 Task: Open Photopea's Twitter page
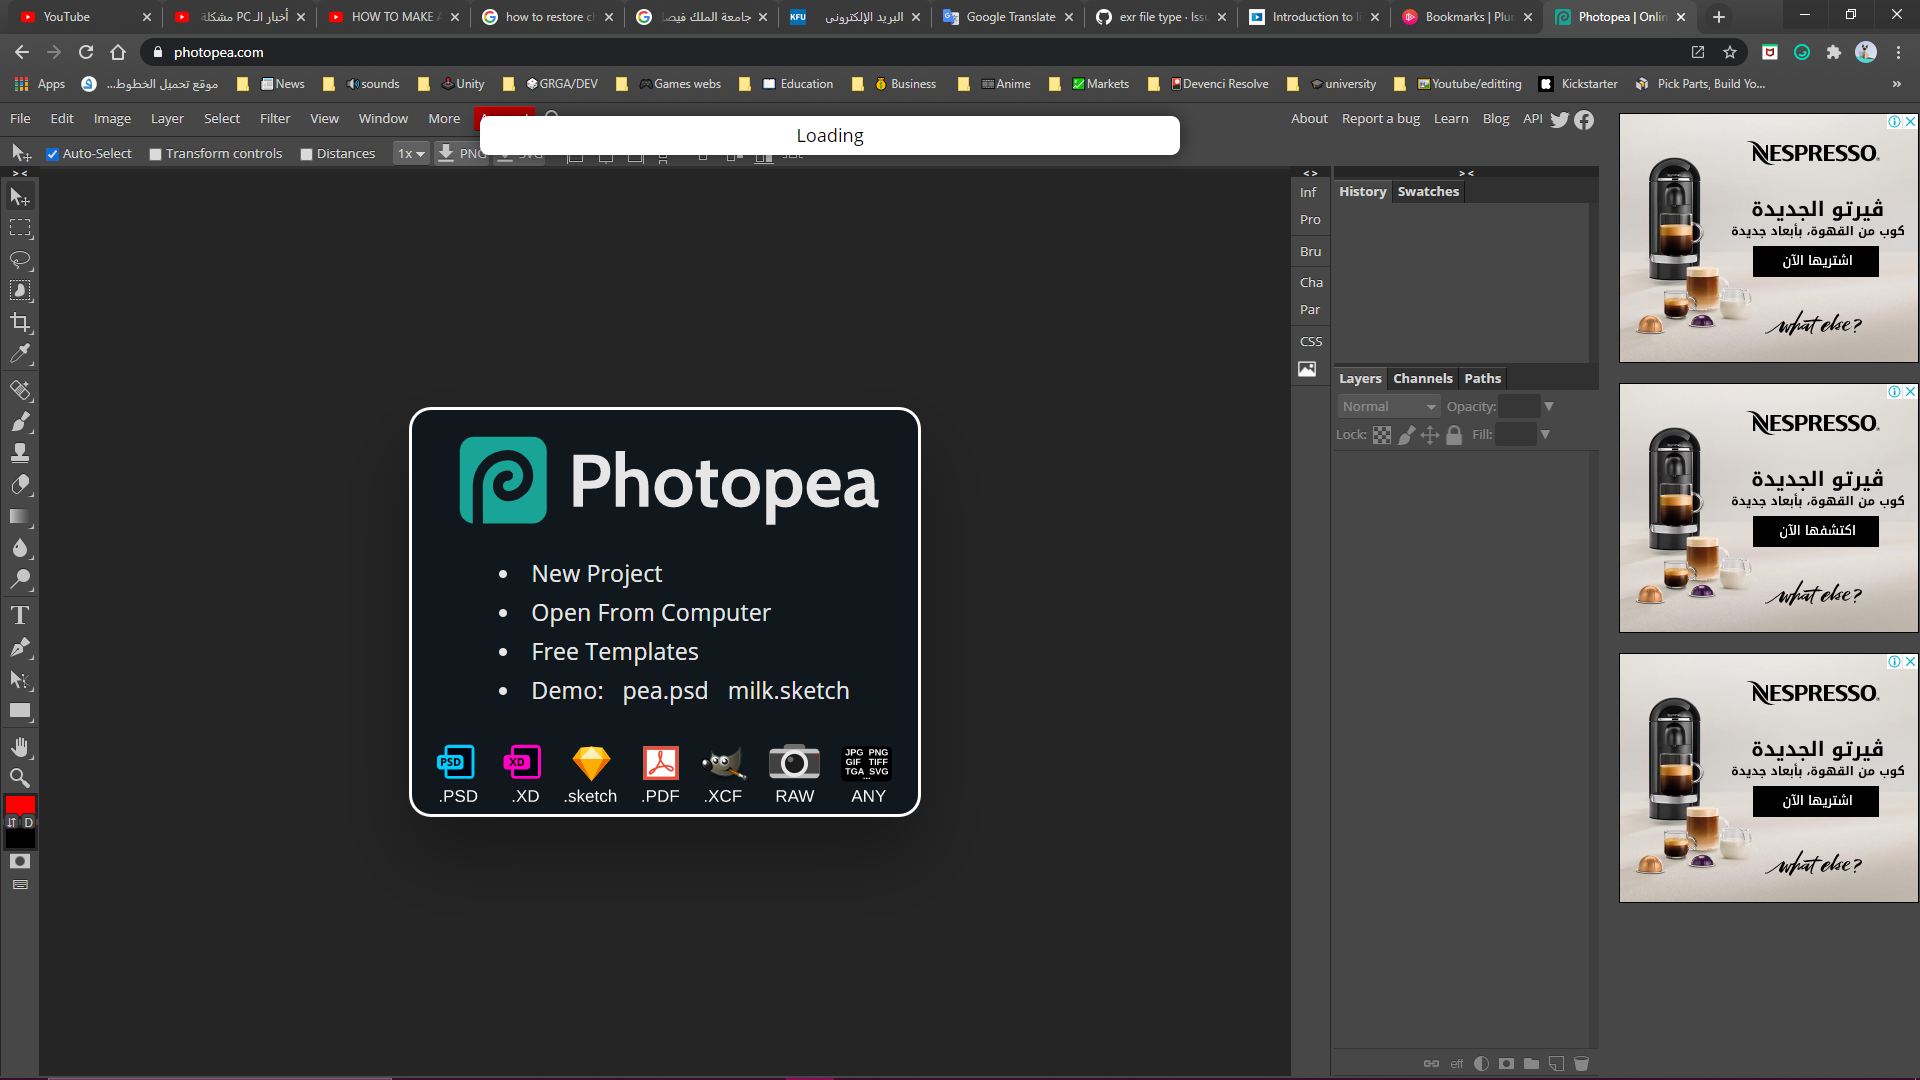(1560, 120)
